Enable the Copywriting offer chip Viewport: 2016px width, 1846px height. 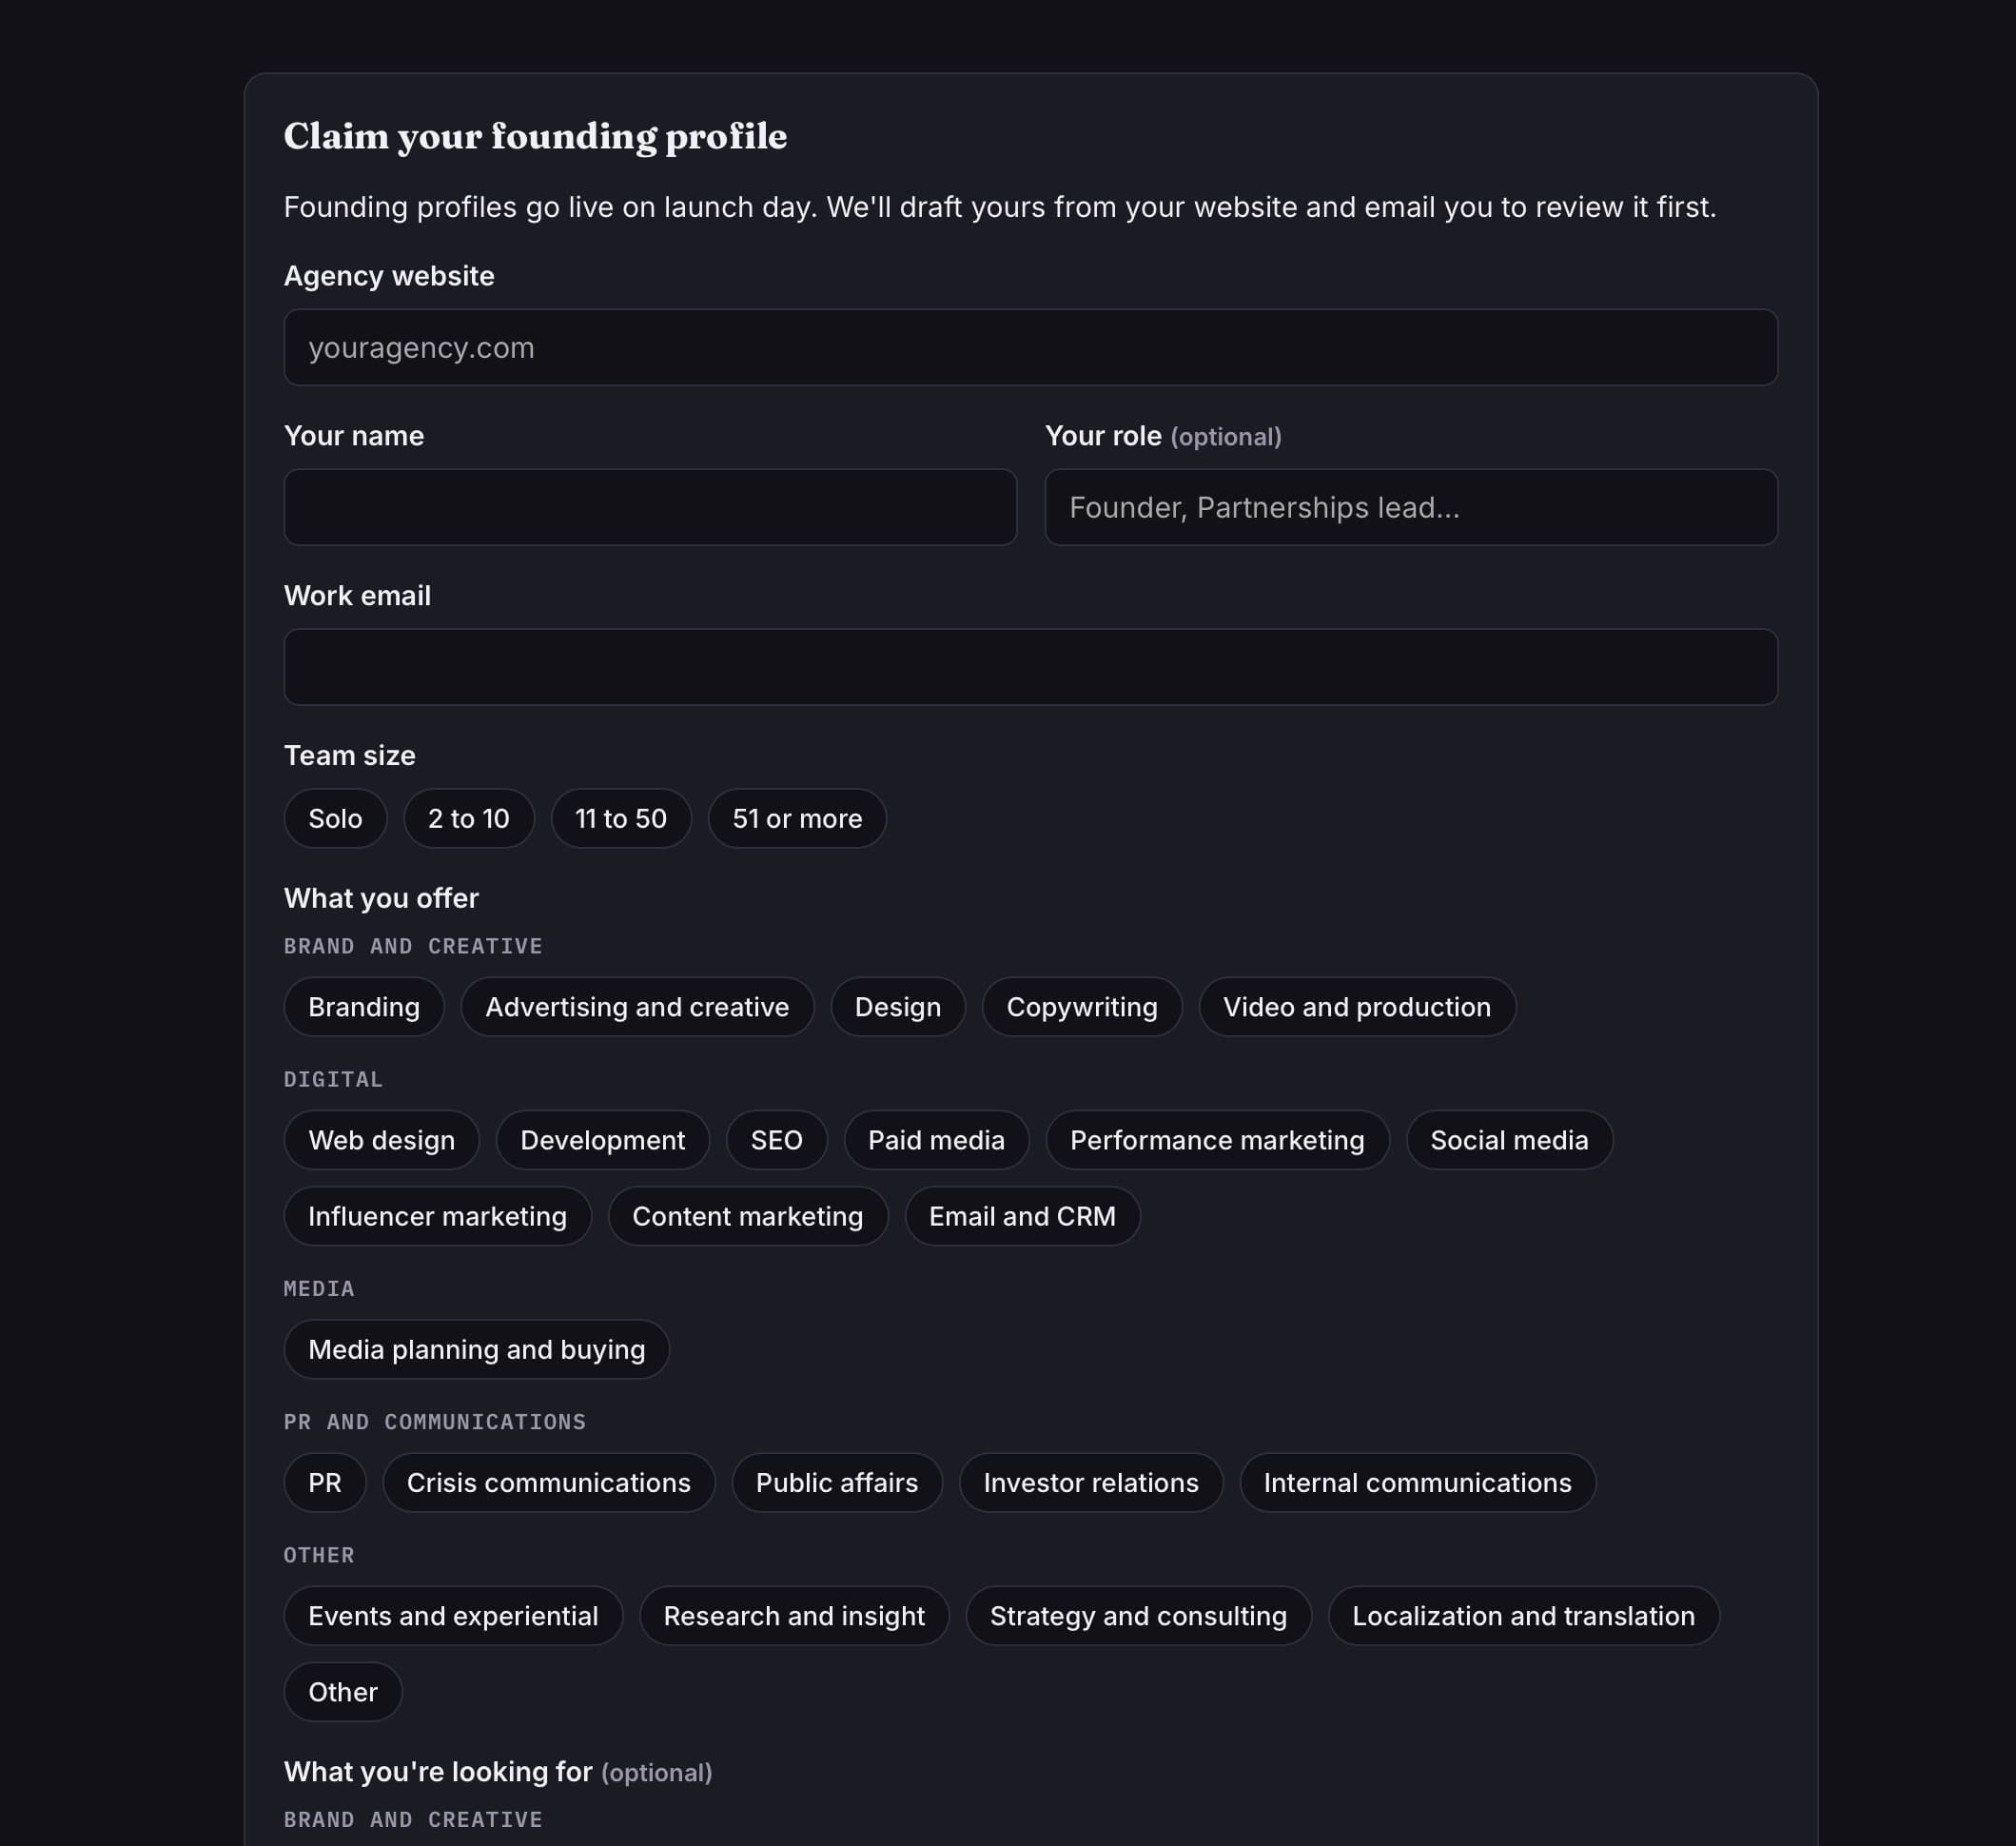click(x=1082, y=1006)
